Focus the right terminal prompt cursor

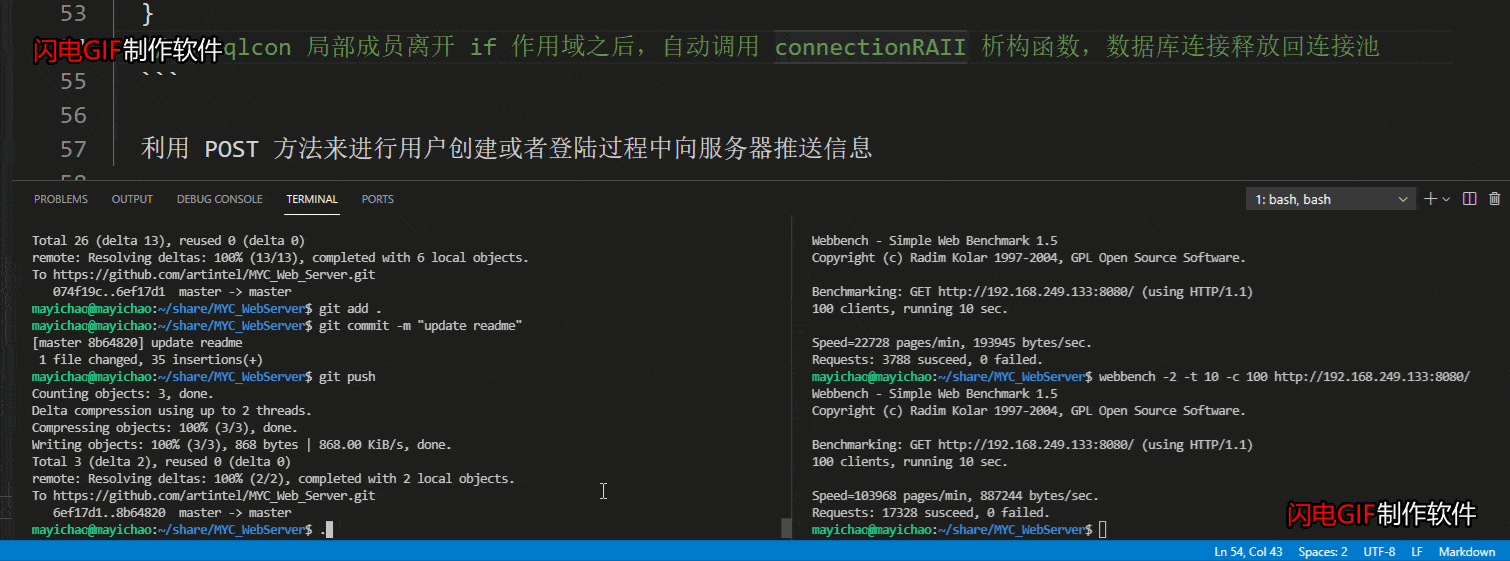pyautogui.click(x=1103, y=529)
